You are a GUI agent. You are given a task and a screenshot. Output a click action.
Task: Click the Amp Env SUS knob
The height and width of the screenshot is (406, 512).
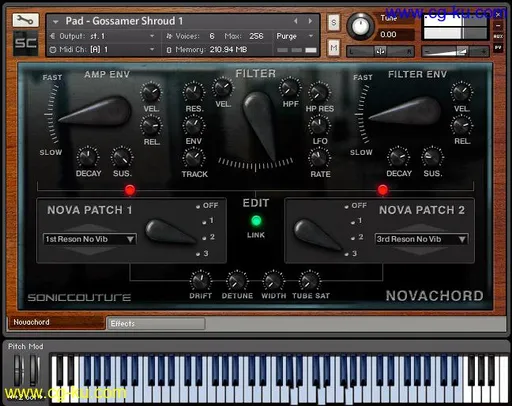[x=122, y=157]
